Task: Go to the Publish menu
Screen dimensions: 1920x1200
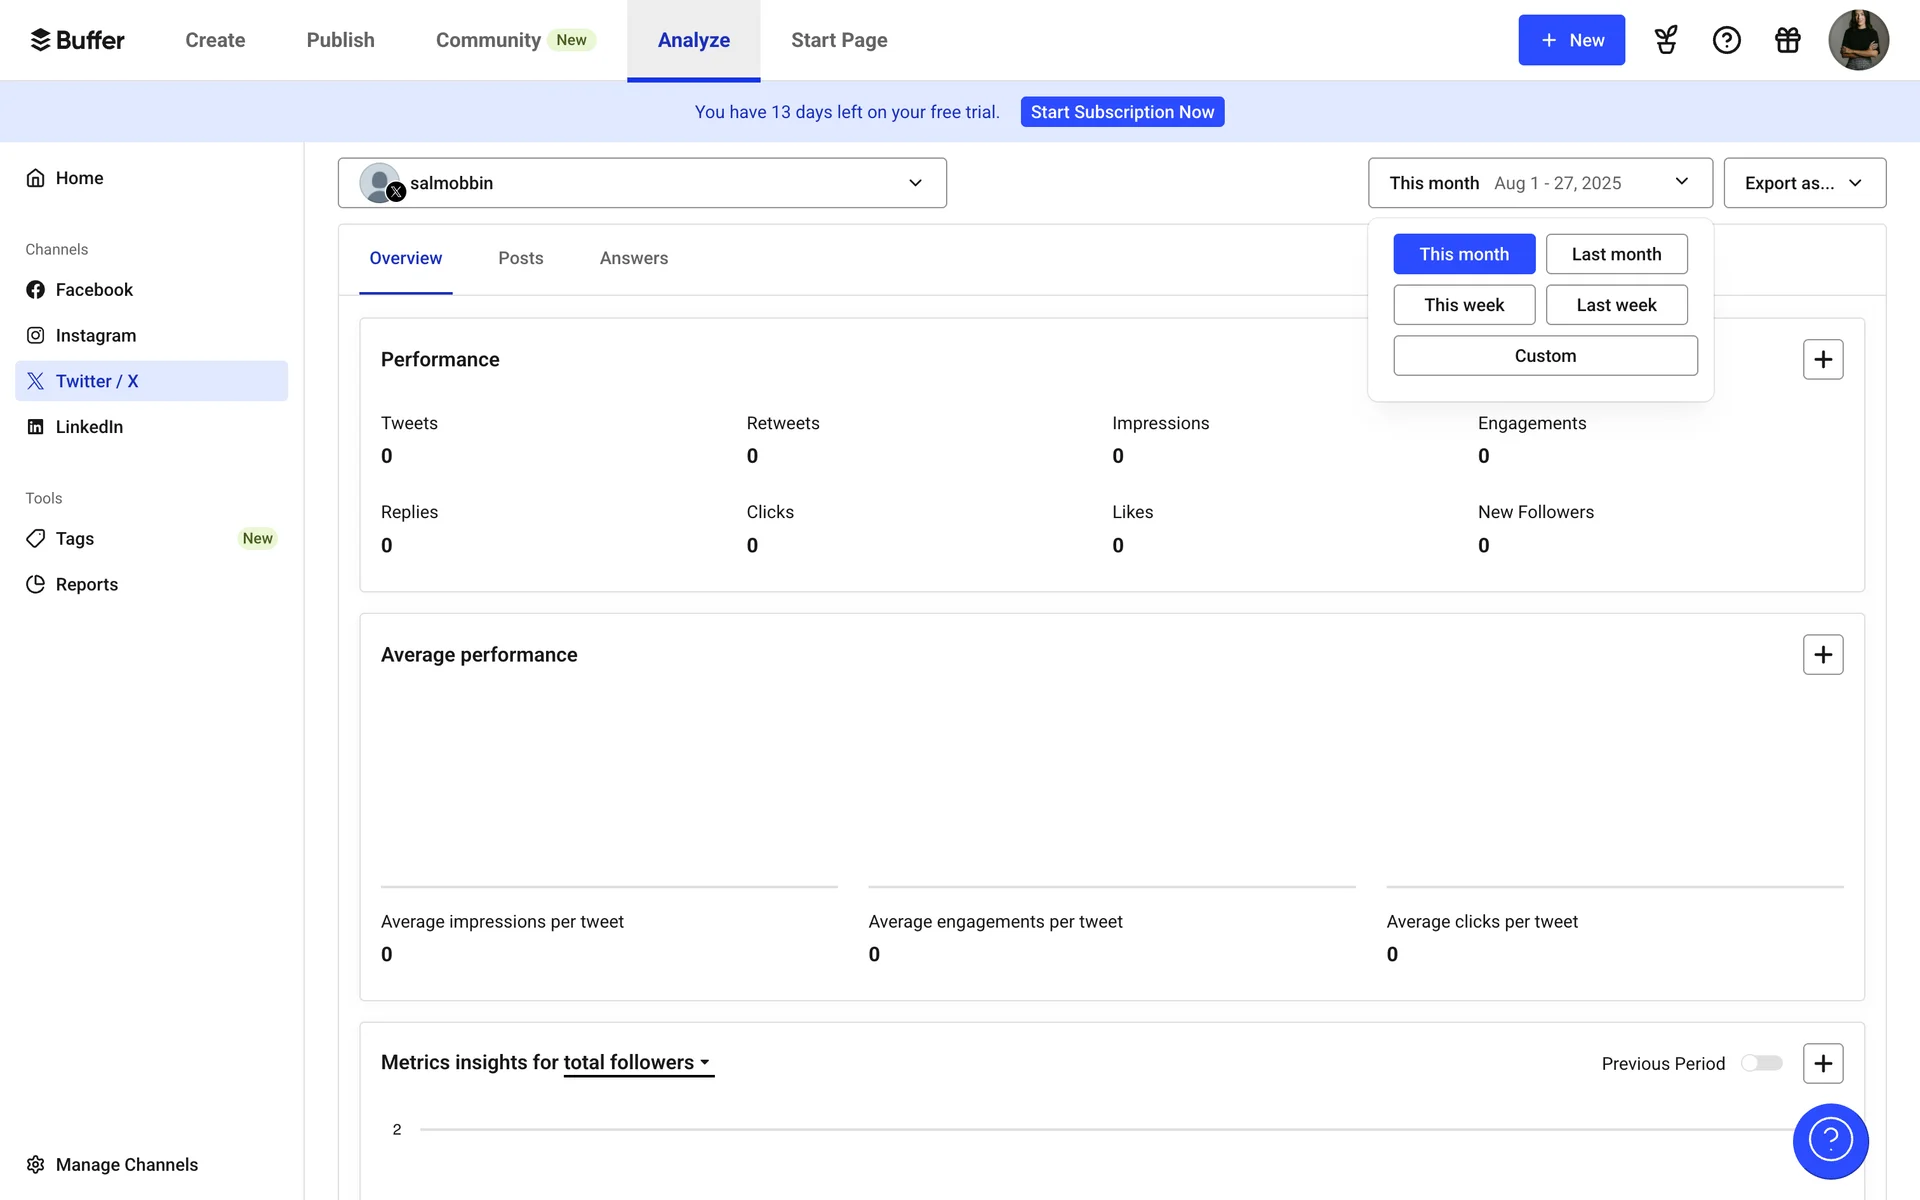Action: (x=340, y=40)
